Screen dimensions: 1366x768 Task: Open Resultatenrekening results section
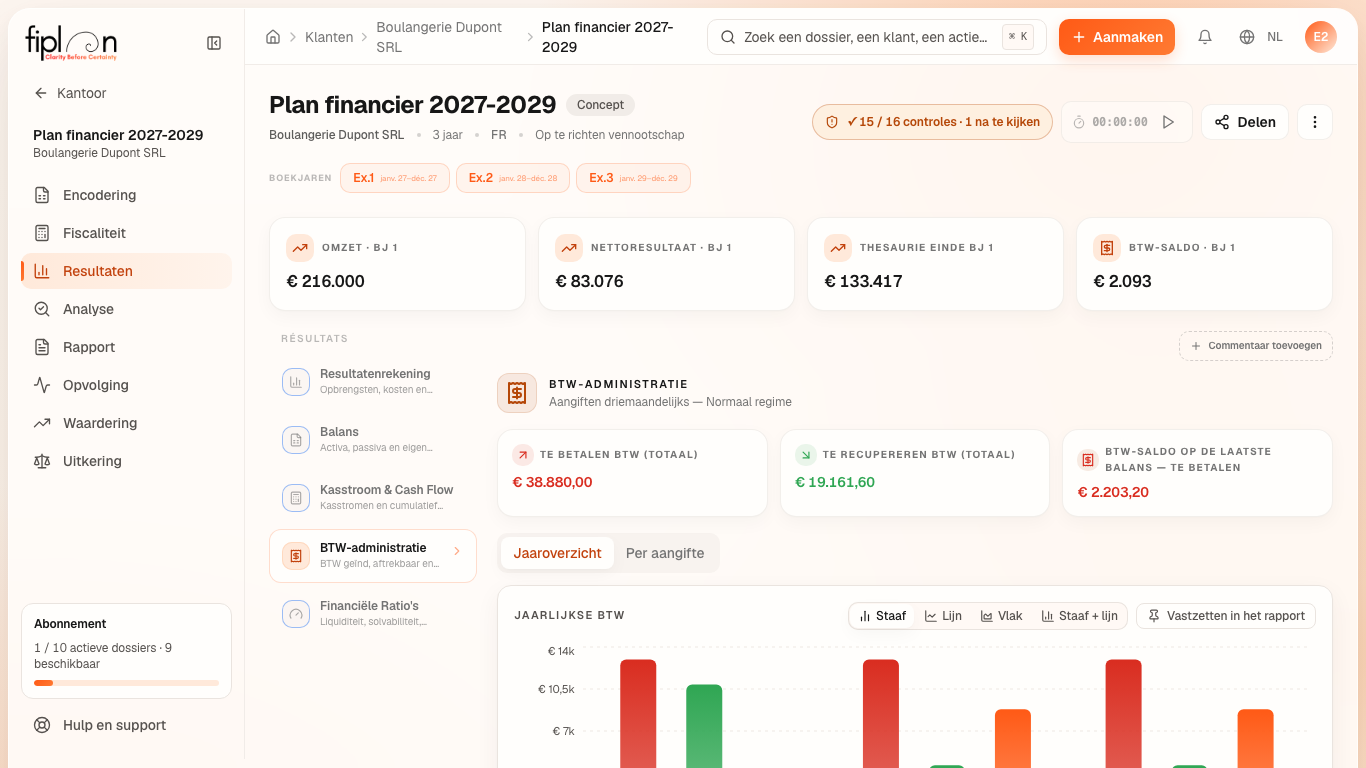(x=373, y=381)
